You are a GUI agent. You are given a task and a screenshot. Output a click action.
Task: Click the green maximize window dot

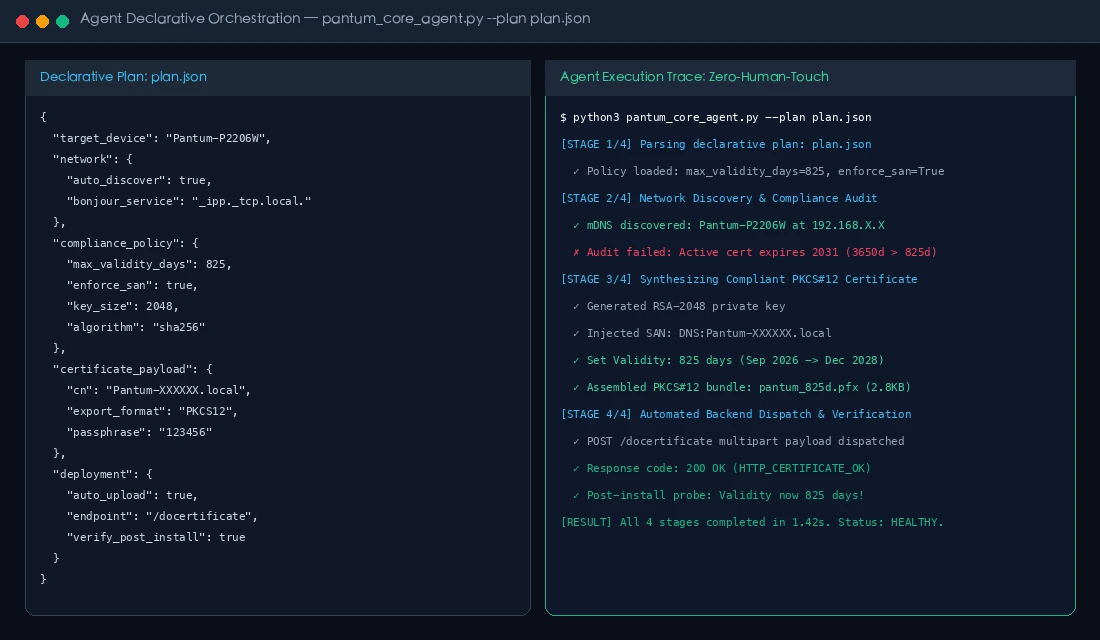[x=62, y=21]
